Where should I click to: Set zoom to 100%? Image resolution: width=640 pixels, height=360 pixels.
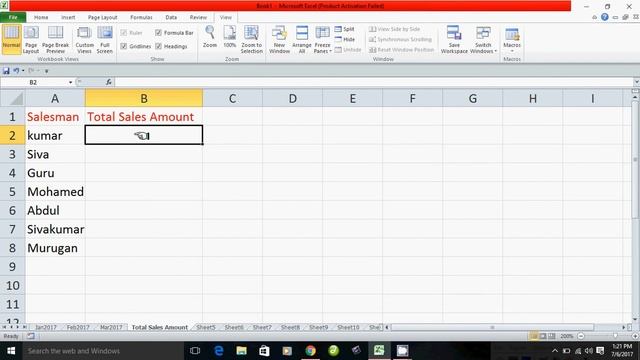[230, 37]
